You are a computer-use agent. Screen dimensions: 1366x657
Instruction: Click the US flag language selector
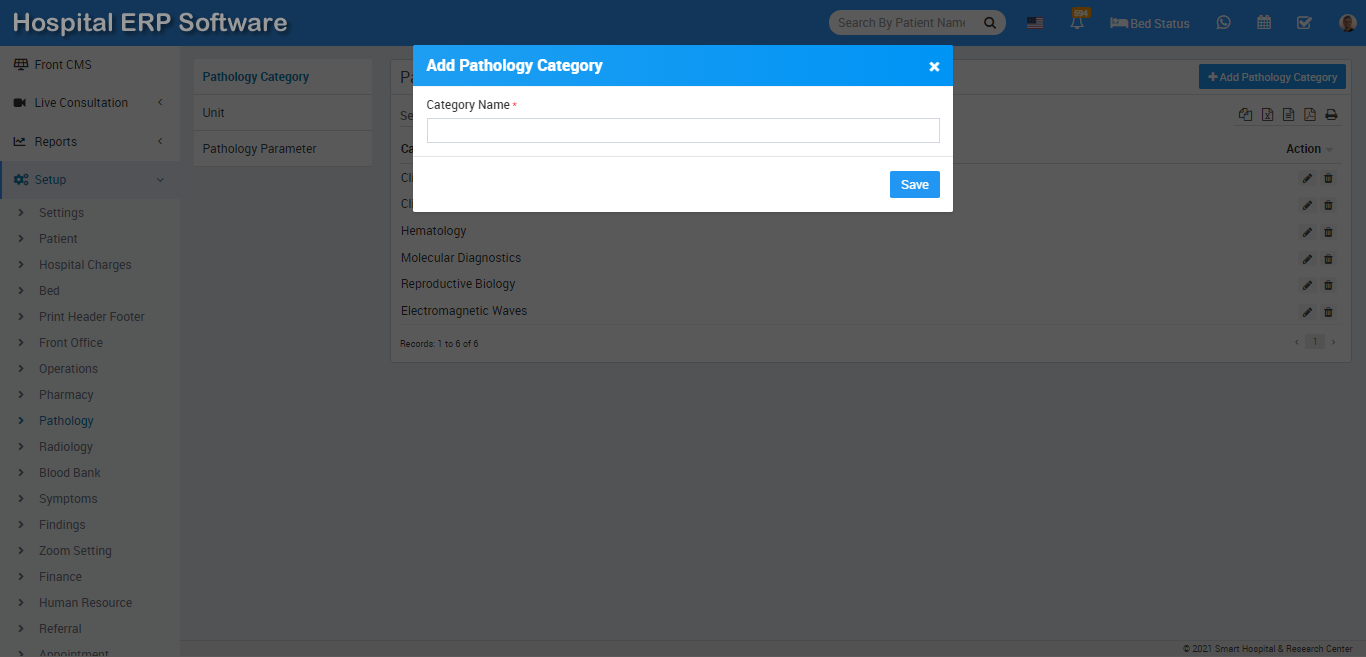coord(1035,23)
